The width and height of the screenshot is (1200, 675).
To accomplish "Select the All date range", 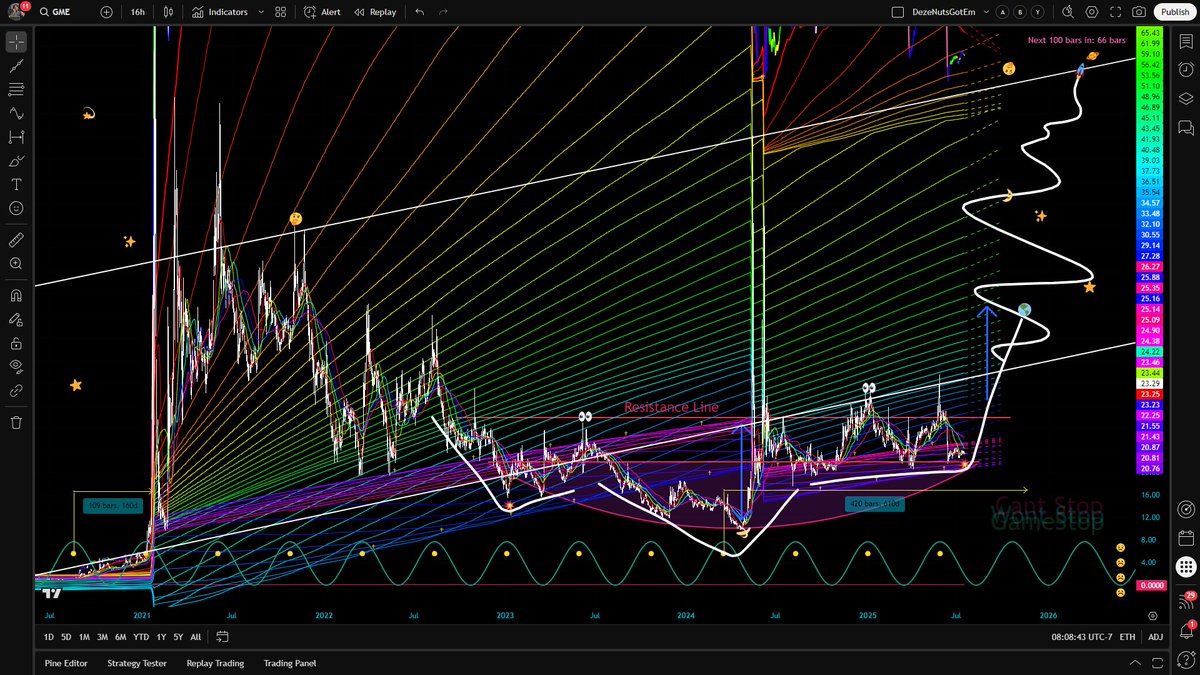I will 195,637.
